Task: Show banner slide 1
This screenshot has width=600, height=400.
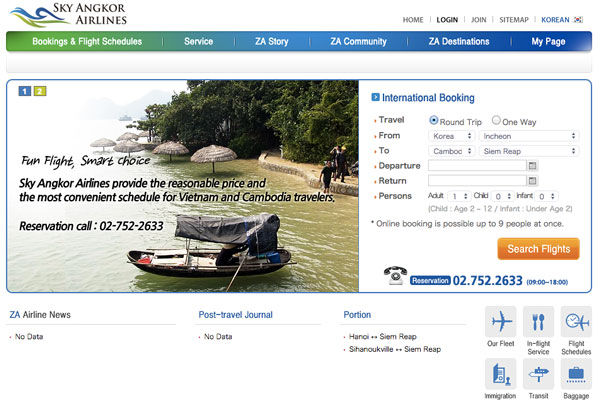Action: 25,91
